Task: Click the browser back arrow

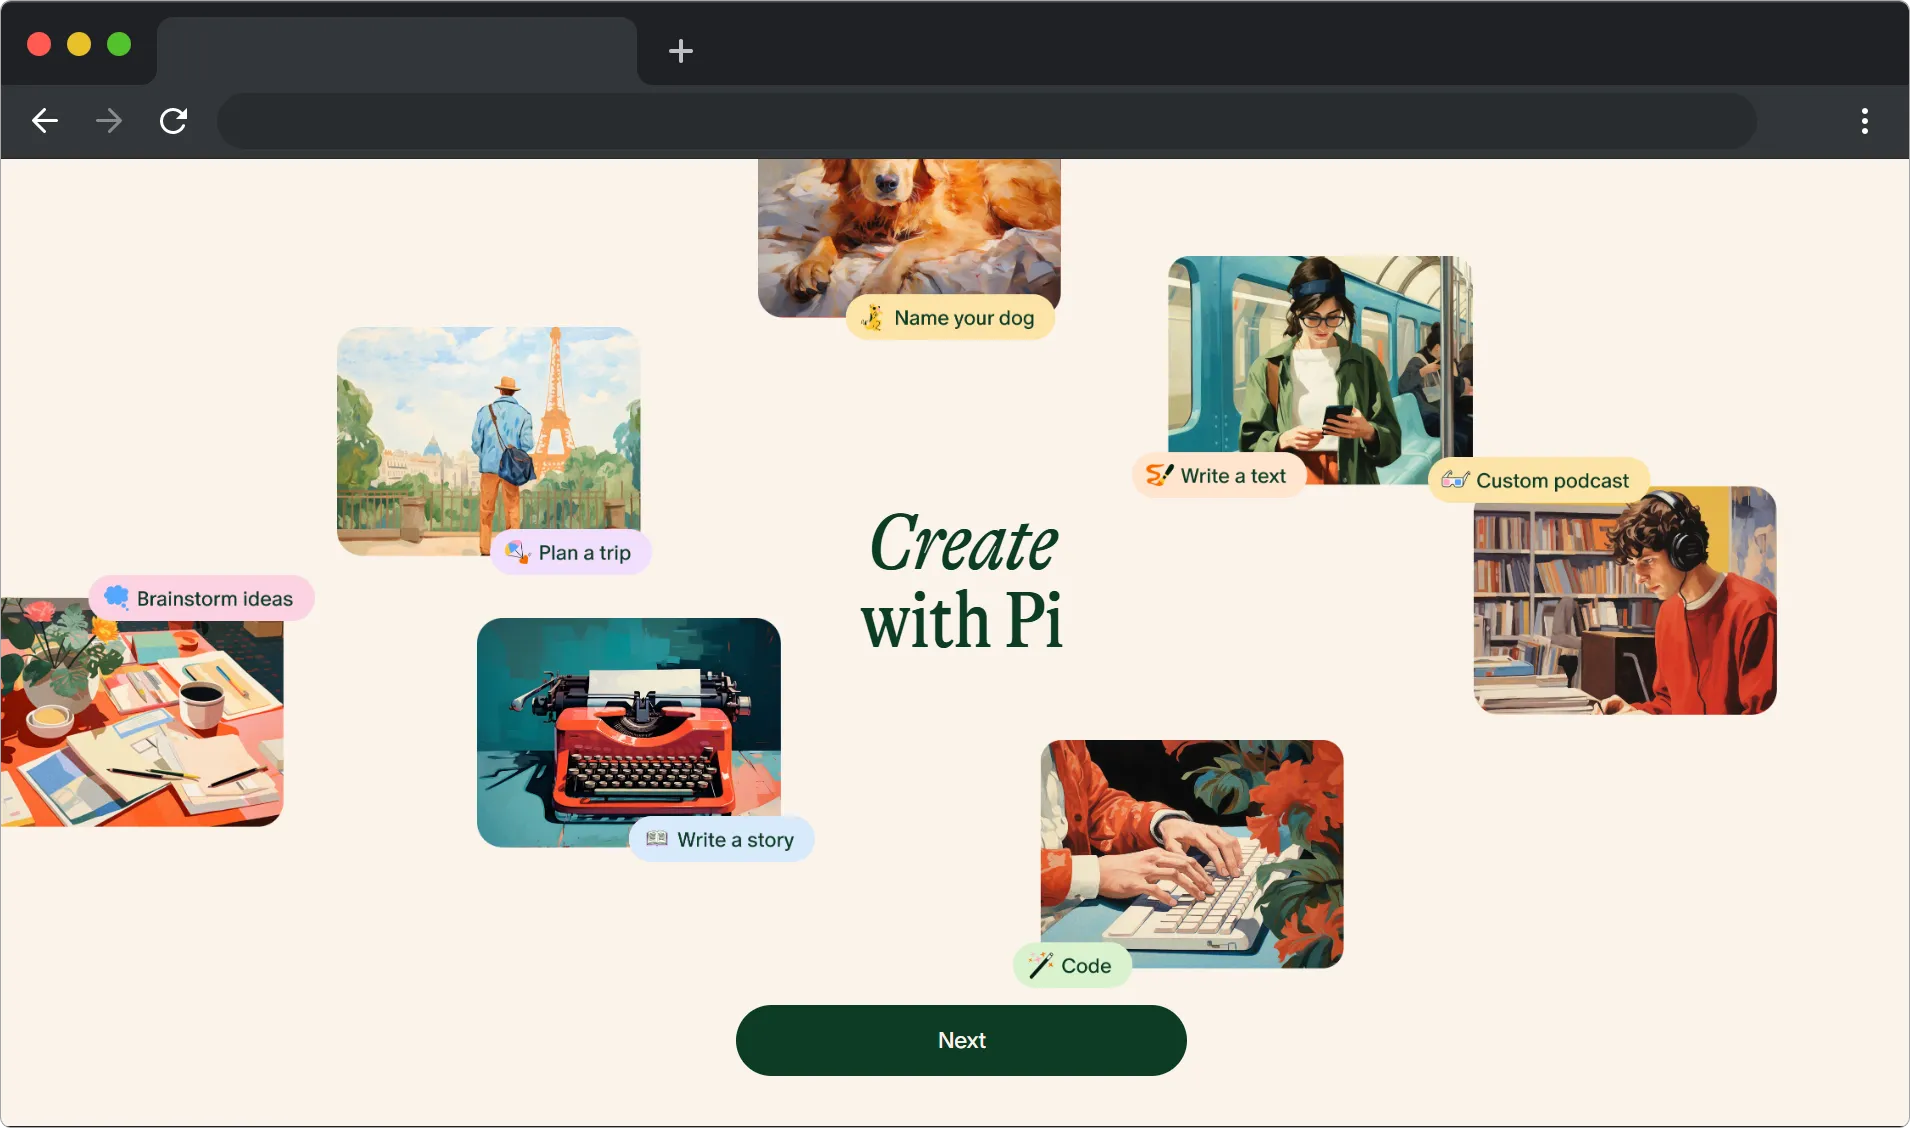Action: pyautogui.click(x=45, y=121)
